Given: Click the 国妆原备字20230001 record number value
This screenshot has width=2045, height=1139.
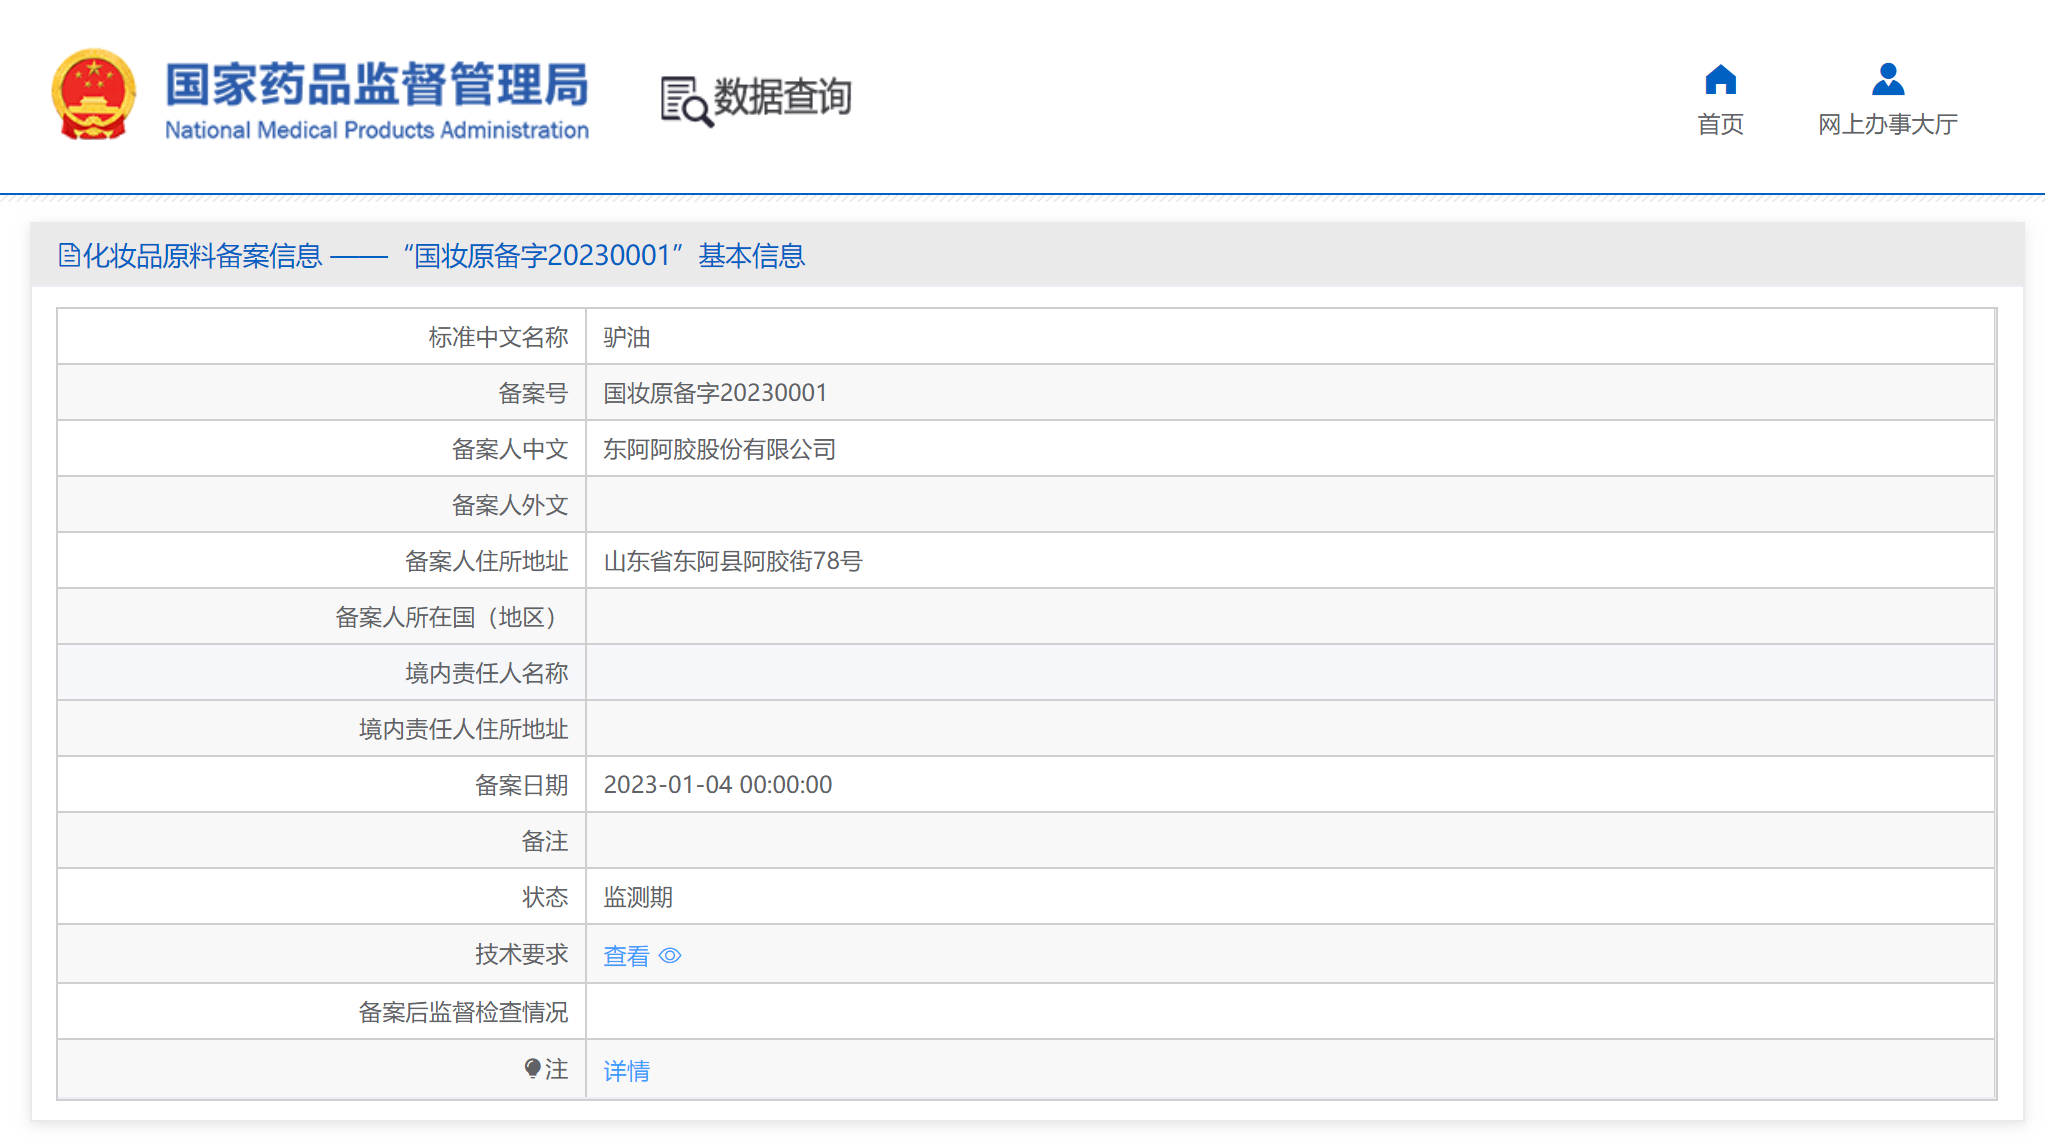Looking at the screenshot, I should 715,393.
